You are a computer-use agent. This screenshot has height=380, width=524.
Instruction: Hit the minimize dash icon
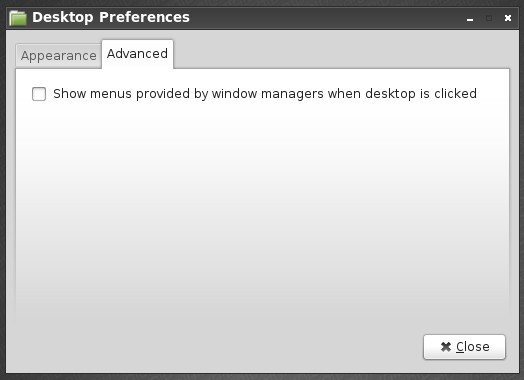click(470, 19)
